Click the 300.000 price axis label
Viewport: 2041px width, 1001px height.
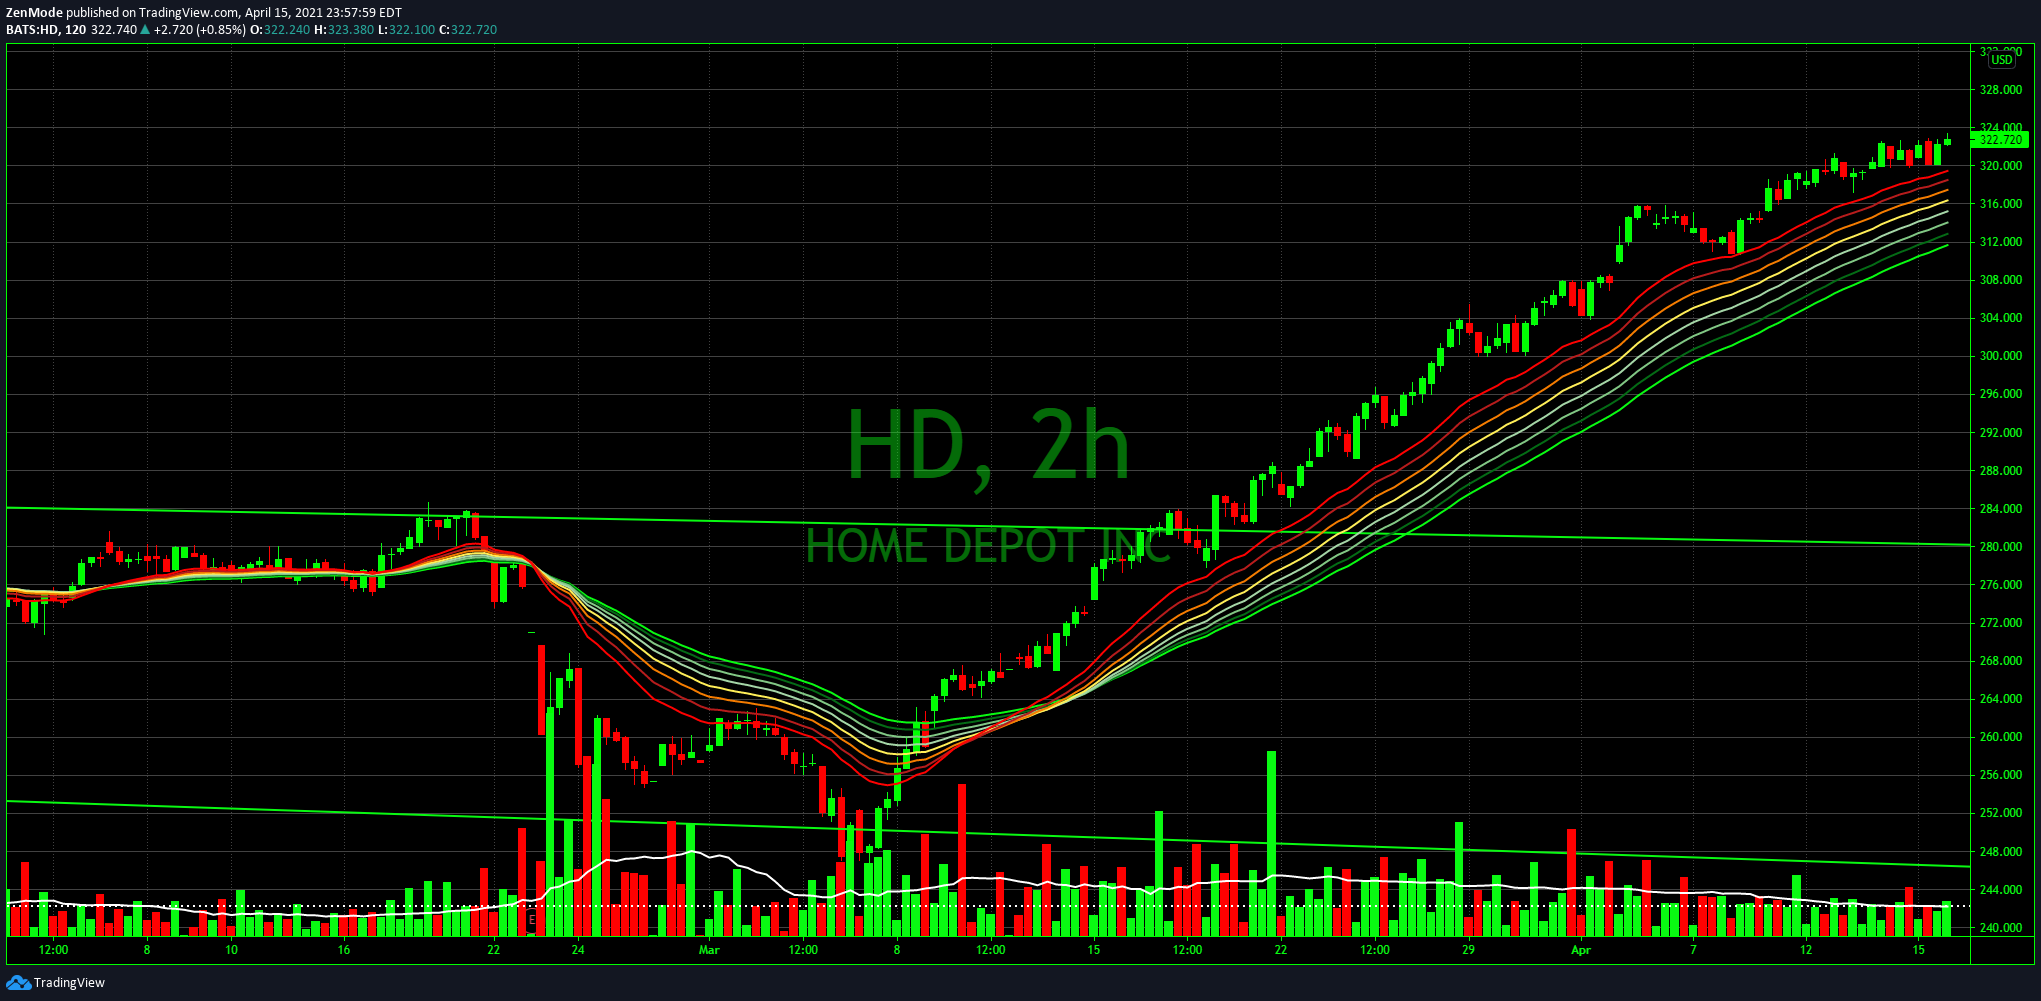pos(2001,356)
